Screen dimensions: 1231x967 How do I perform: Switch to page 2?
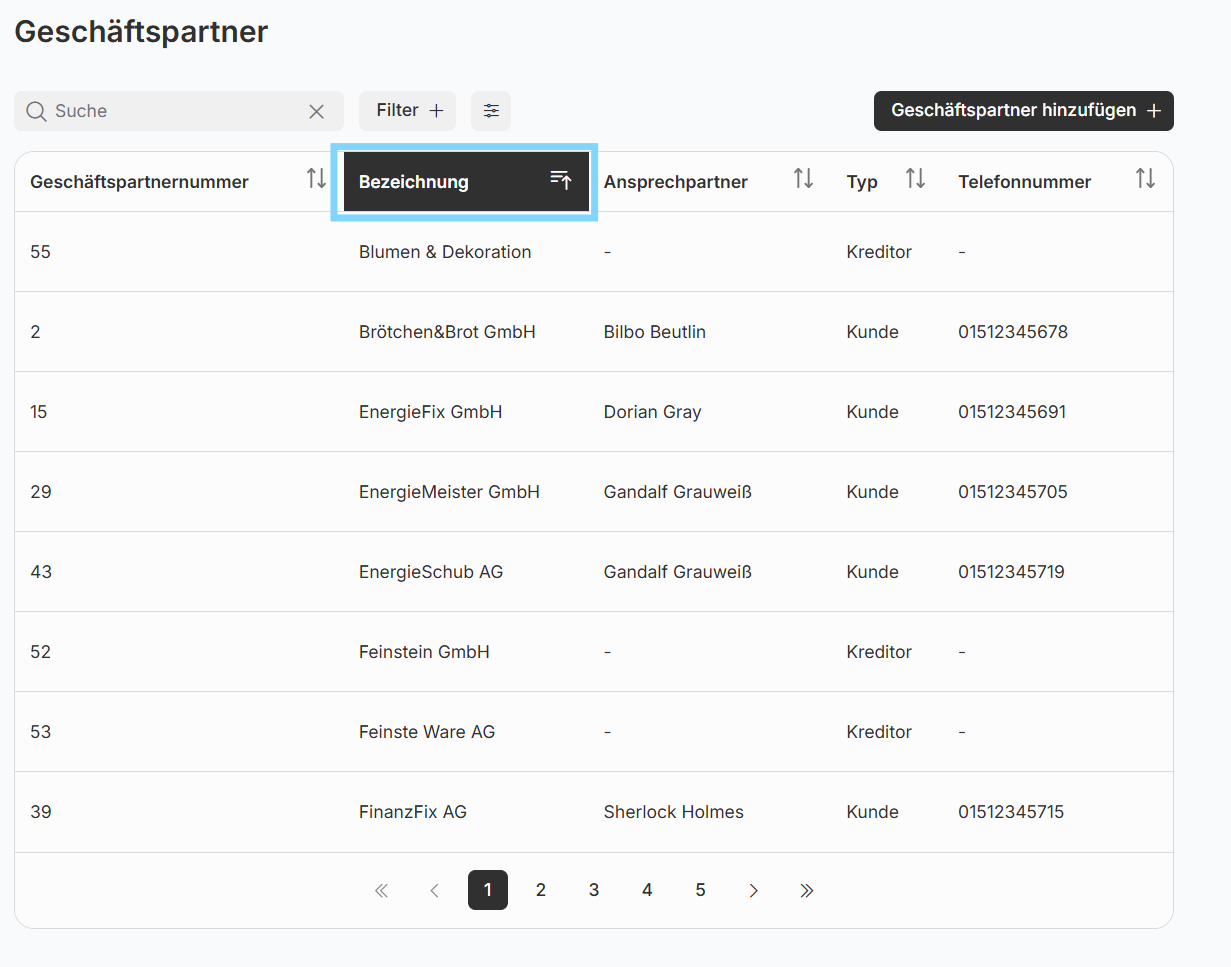point(541,890)
